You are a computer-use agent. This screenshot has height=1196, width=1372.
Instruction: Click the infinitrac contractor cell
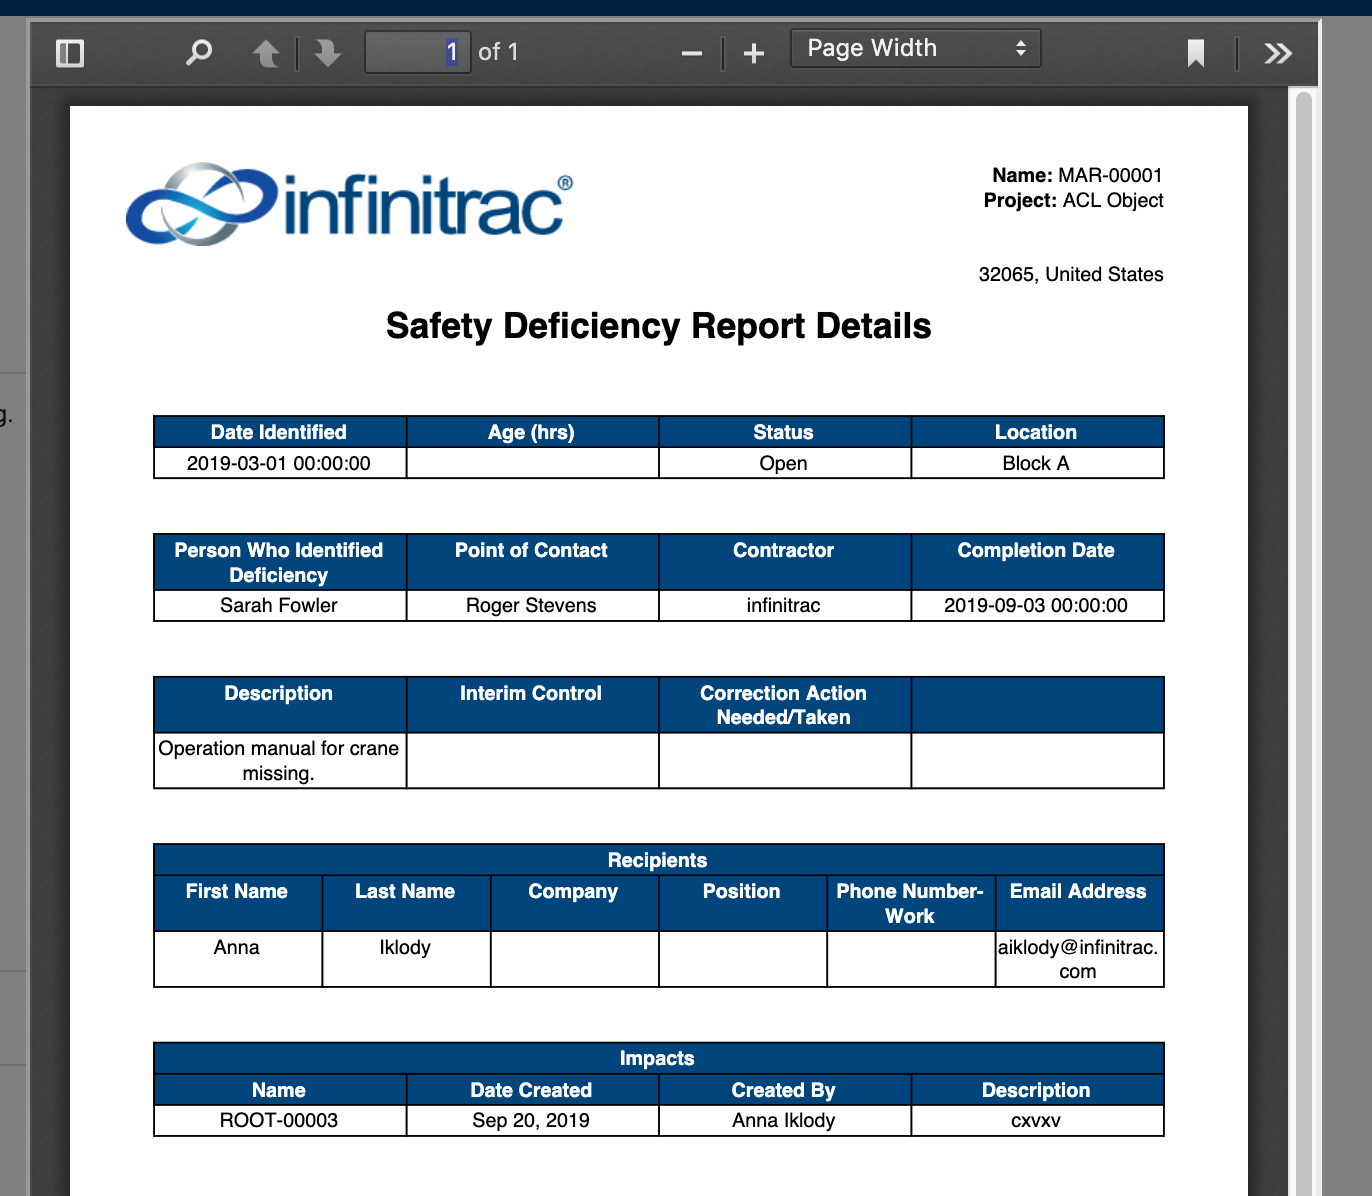(x=783, y=605)
